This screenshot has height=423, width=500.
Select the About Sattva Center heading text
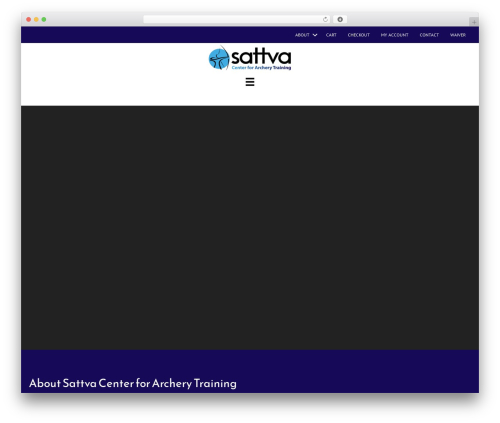point(133,383)
